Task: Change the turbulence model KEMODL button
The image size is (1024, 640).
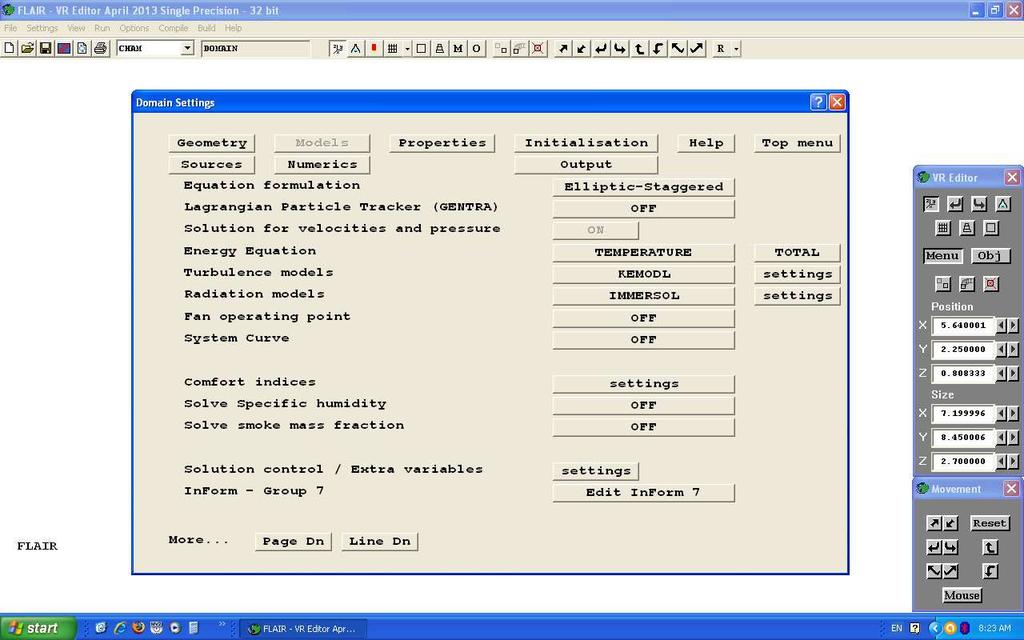Action: click(643, 274)
